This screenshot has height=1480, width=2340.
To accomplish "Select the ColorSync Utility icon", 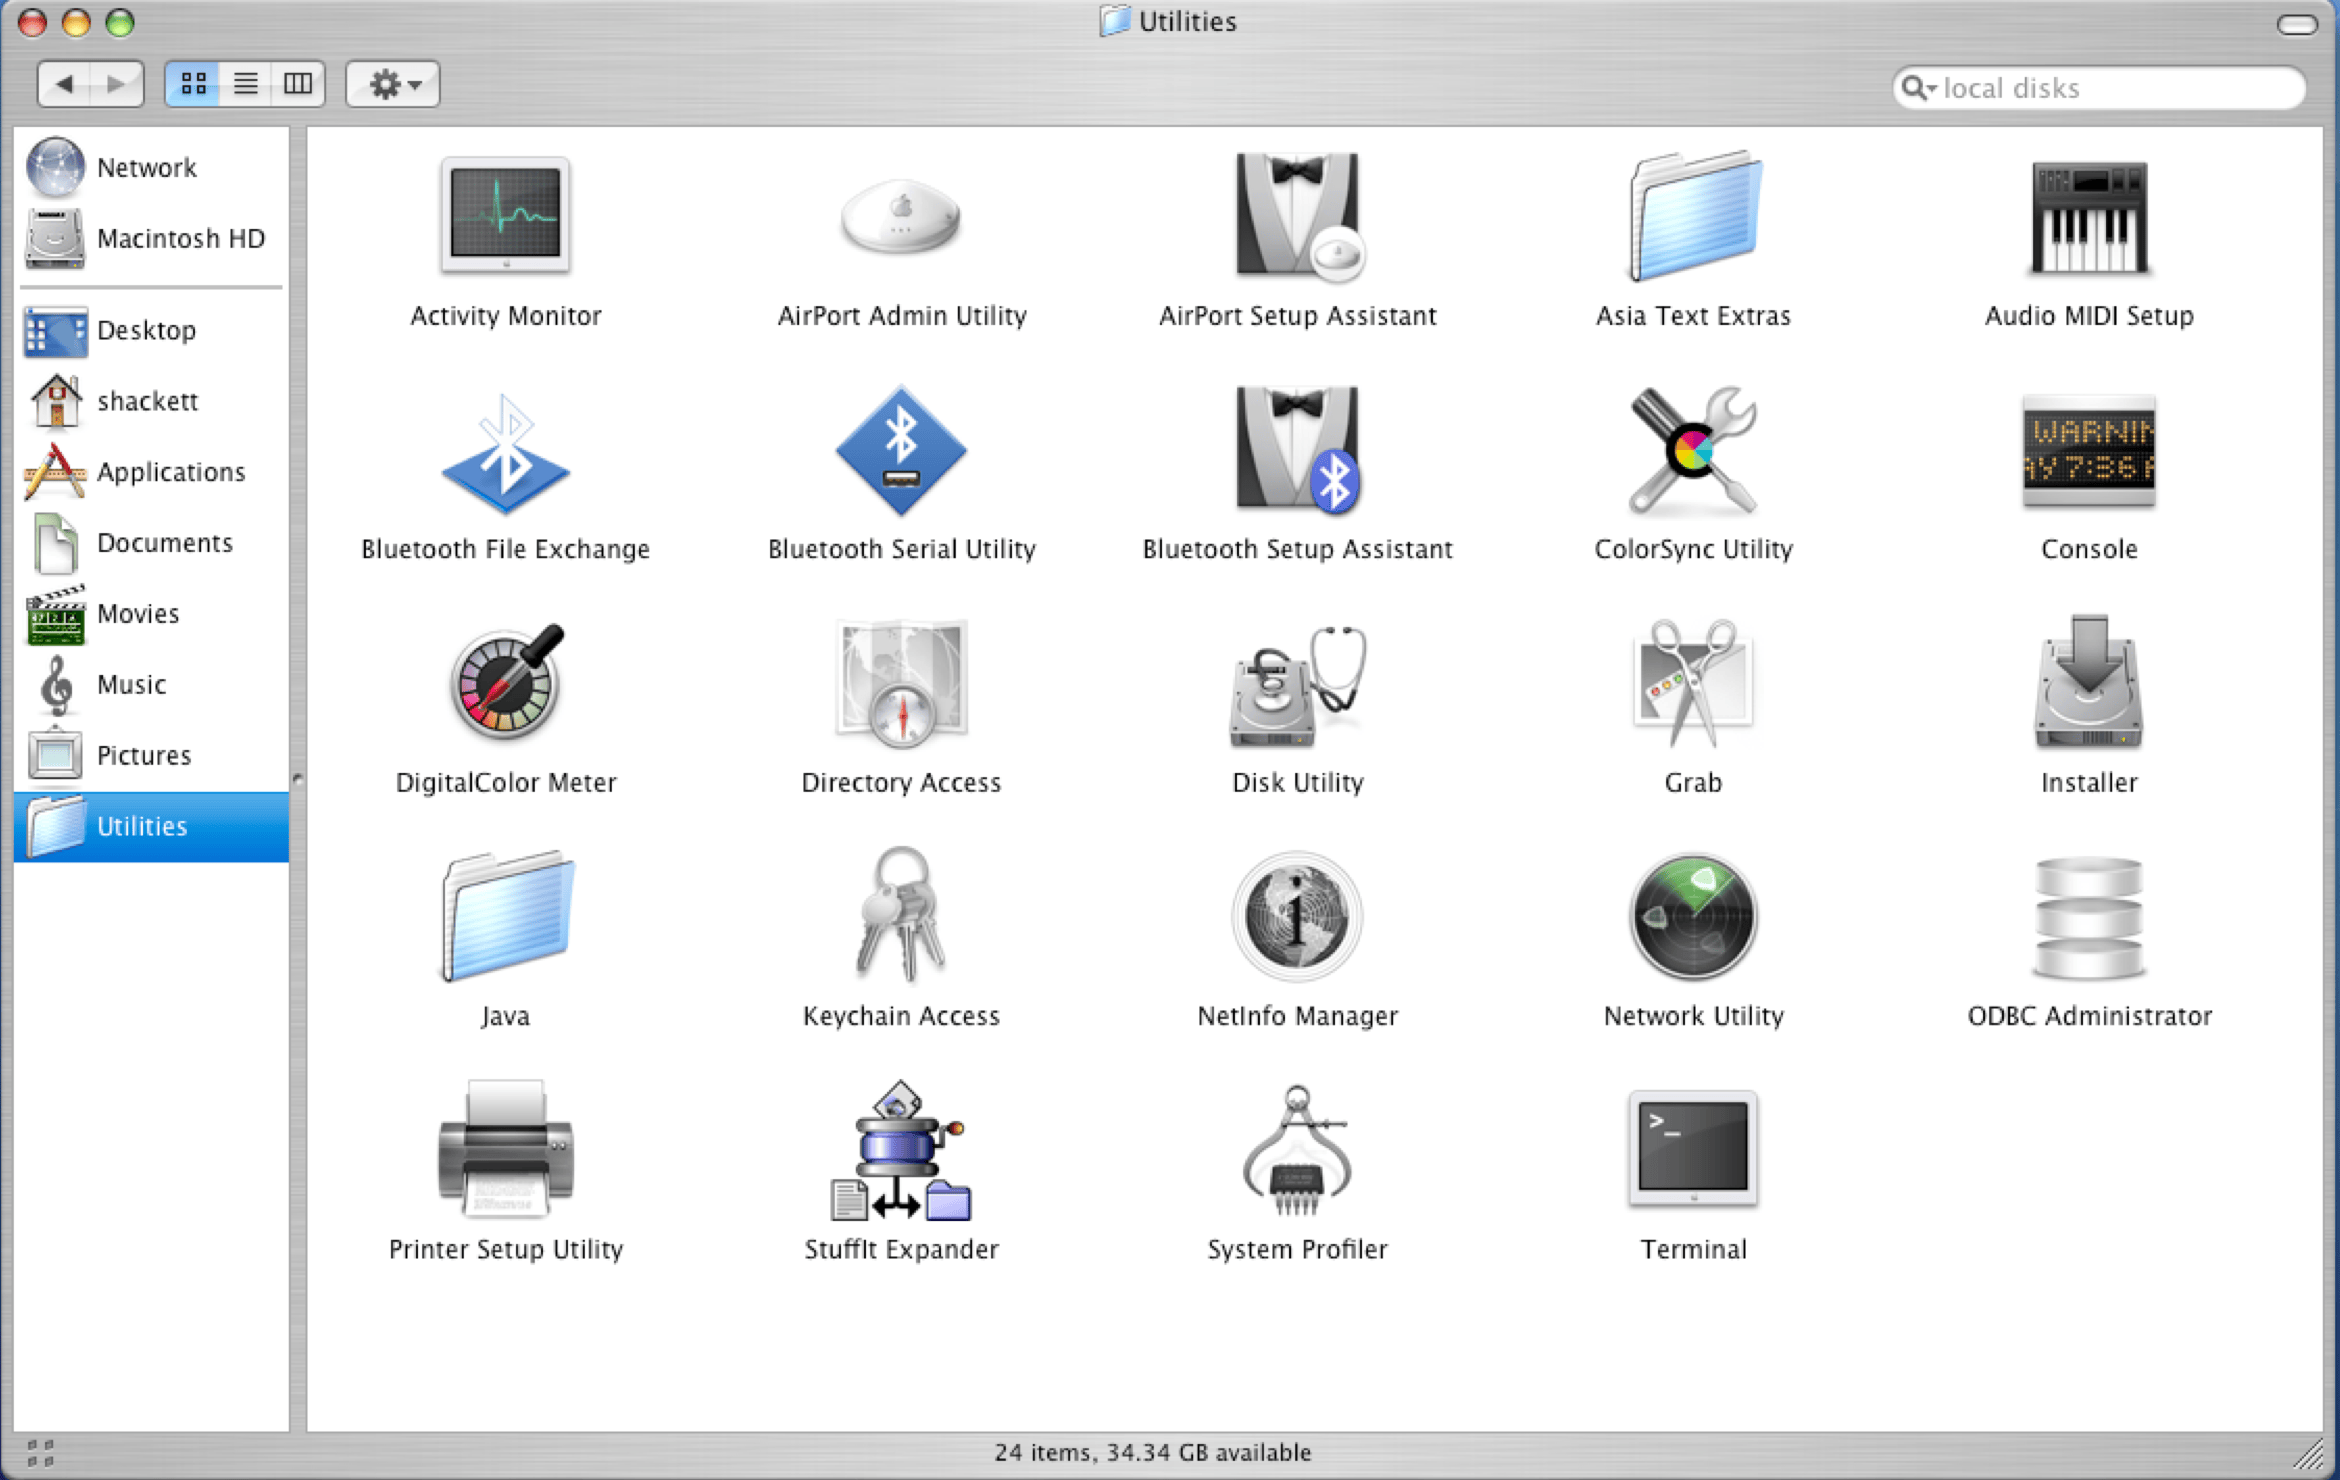I will click(1693, 450).
